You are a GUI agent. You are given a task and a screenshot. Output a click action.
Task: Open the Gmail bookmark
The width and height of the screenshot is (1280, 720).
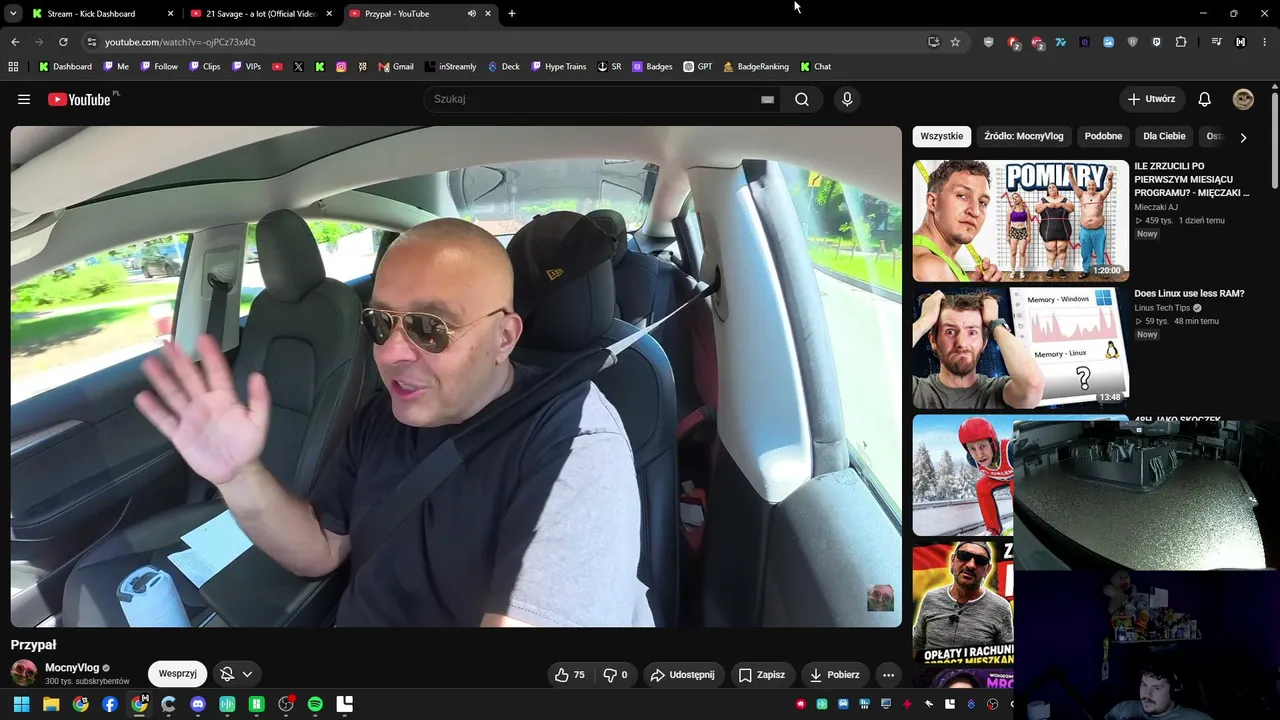(x=396, y=67)
